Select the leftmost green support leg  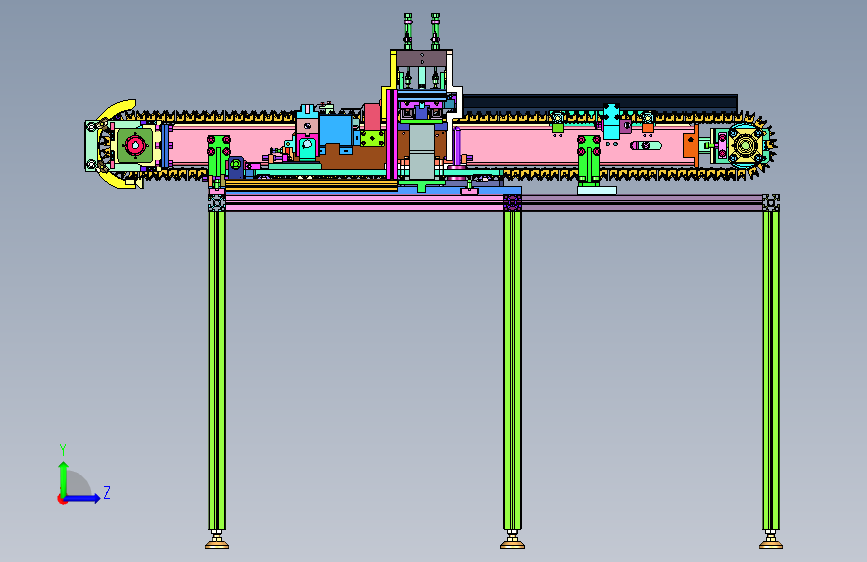pyautogui.click(x=217, y=370)
